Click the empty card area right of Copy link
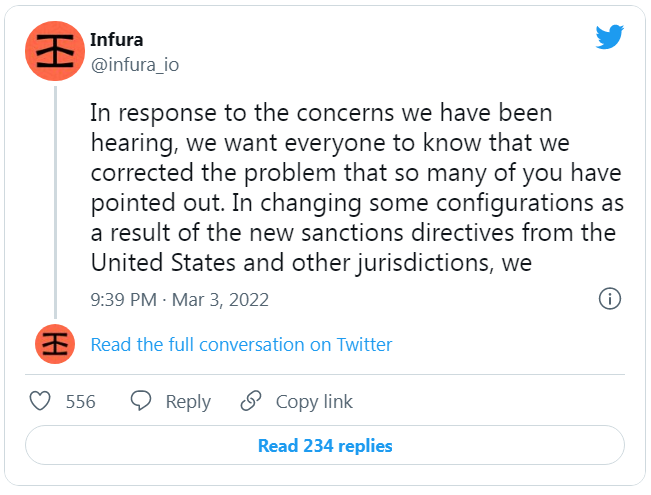The image size is (651, 495). (x=489, y=401)
